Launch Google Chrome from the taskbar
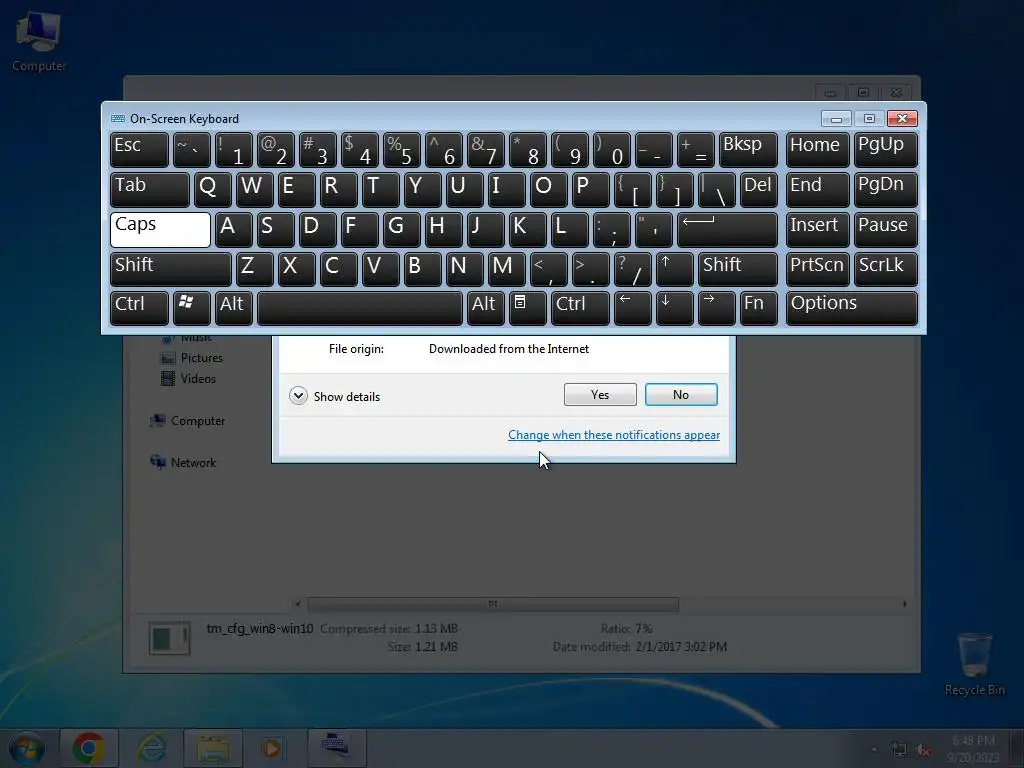The height and width of the screenshot is (768, 1024). pyautogui.click(x=89, y=748)
